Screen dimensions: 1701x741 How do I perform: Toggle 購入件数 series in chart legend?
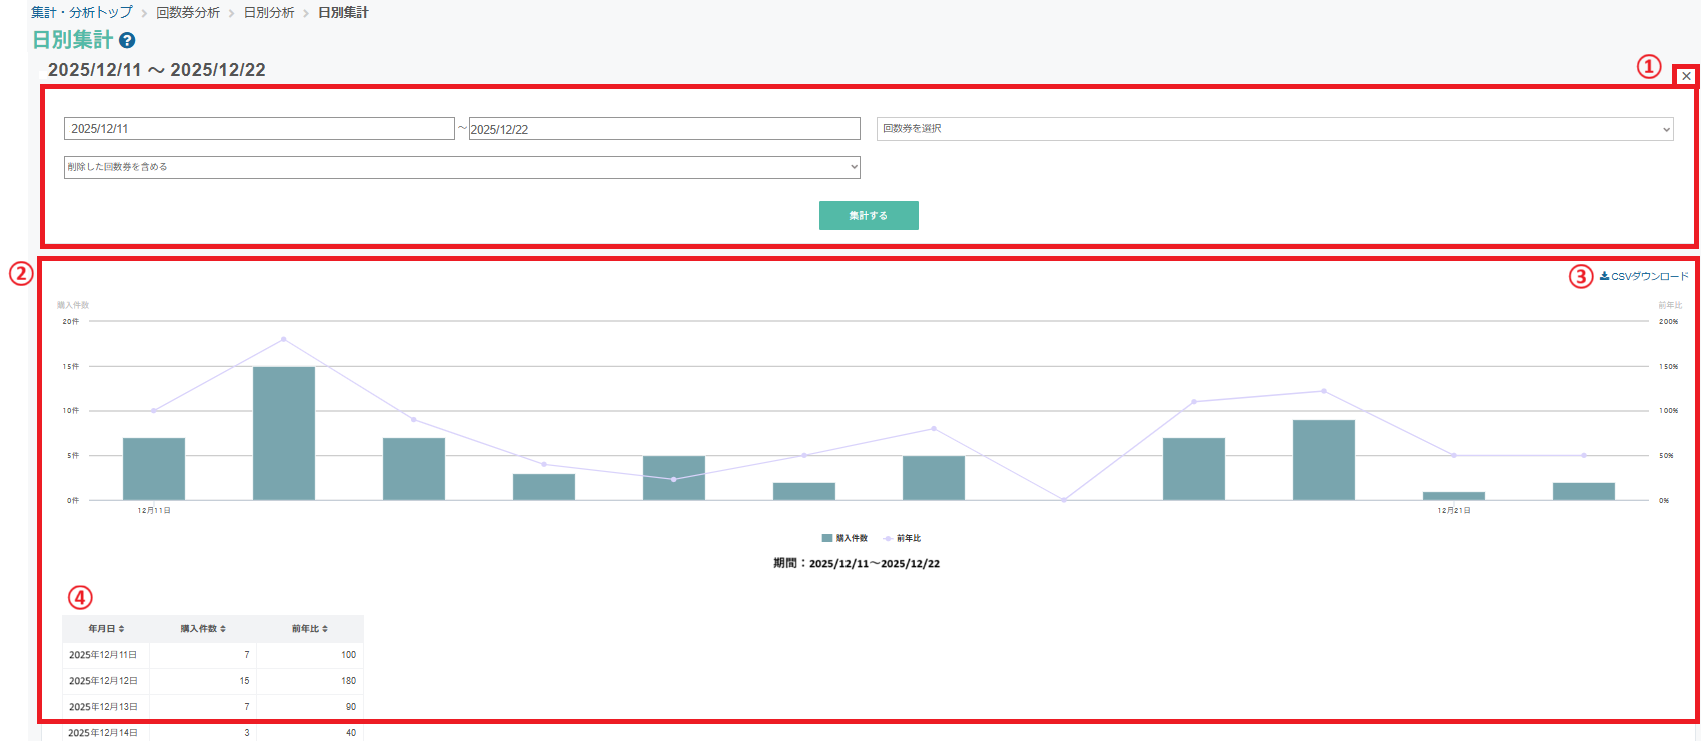pyautogui.click(x=844, y=538)
